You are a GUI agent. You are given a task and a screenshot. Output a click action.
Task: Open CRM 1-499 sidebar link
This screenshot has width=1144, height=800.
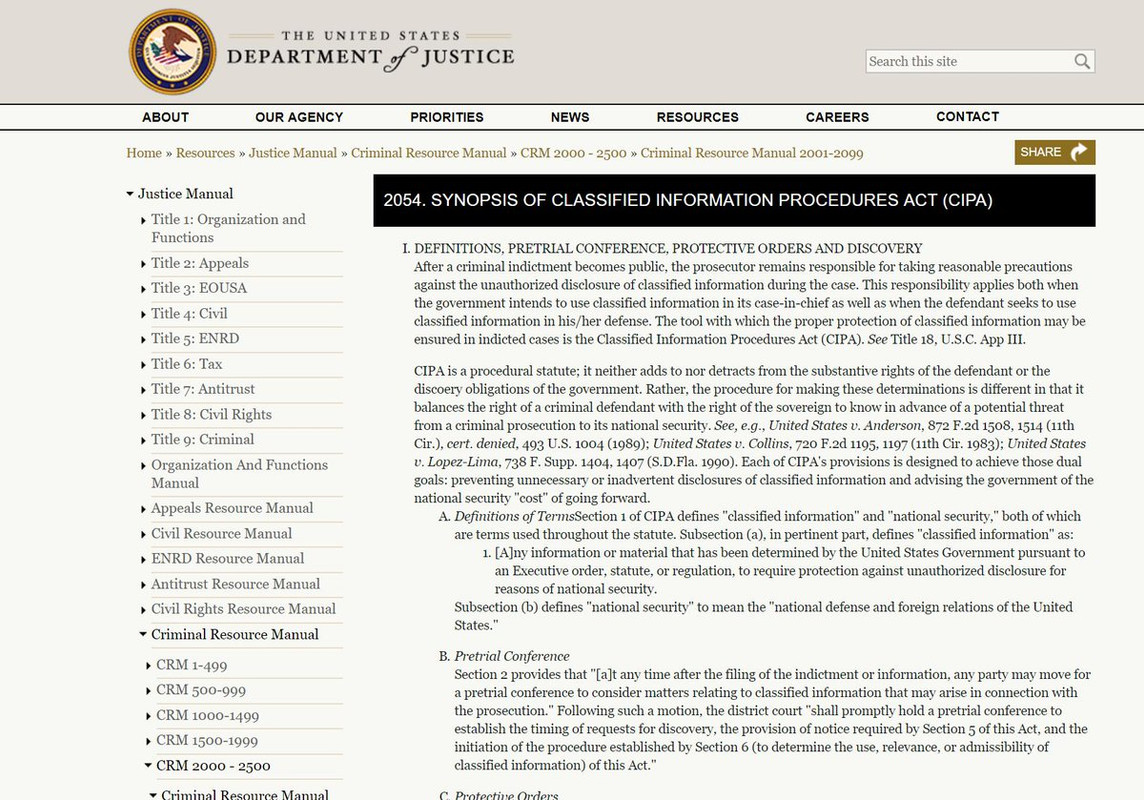pos(191,665)
